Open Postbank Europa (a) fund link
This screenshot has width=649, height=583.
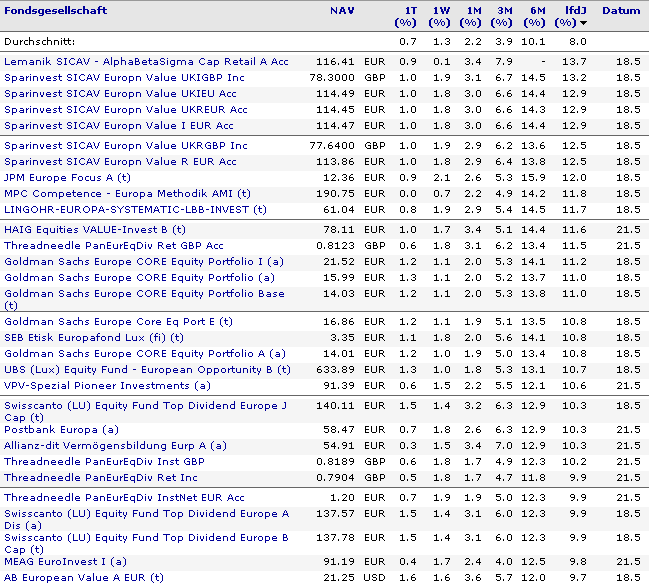click(61, 429)
